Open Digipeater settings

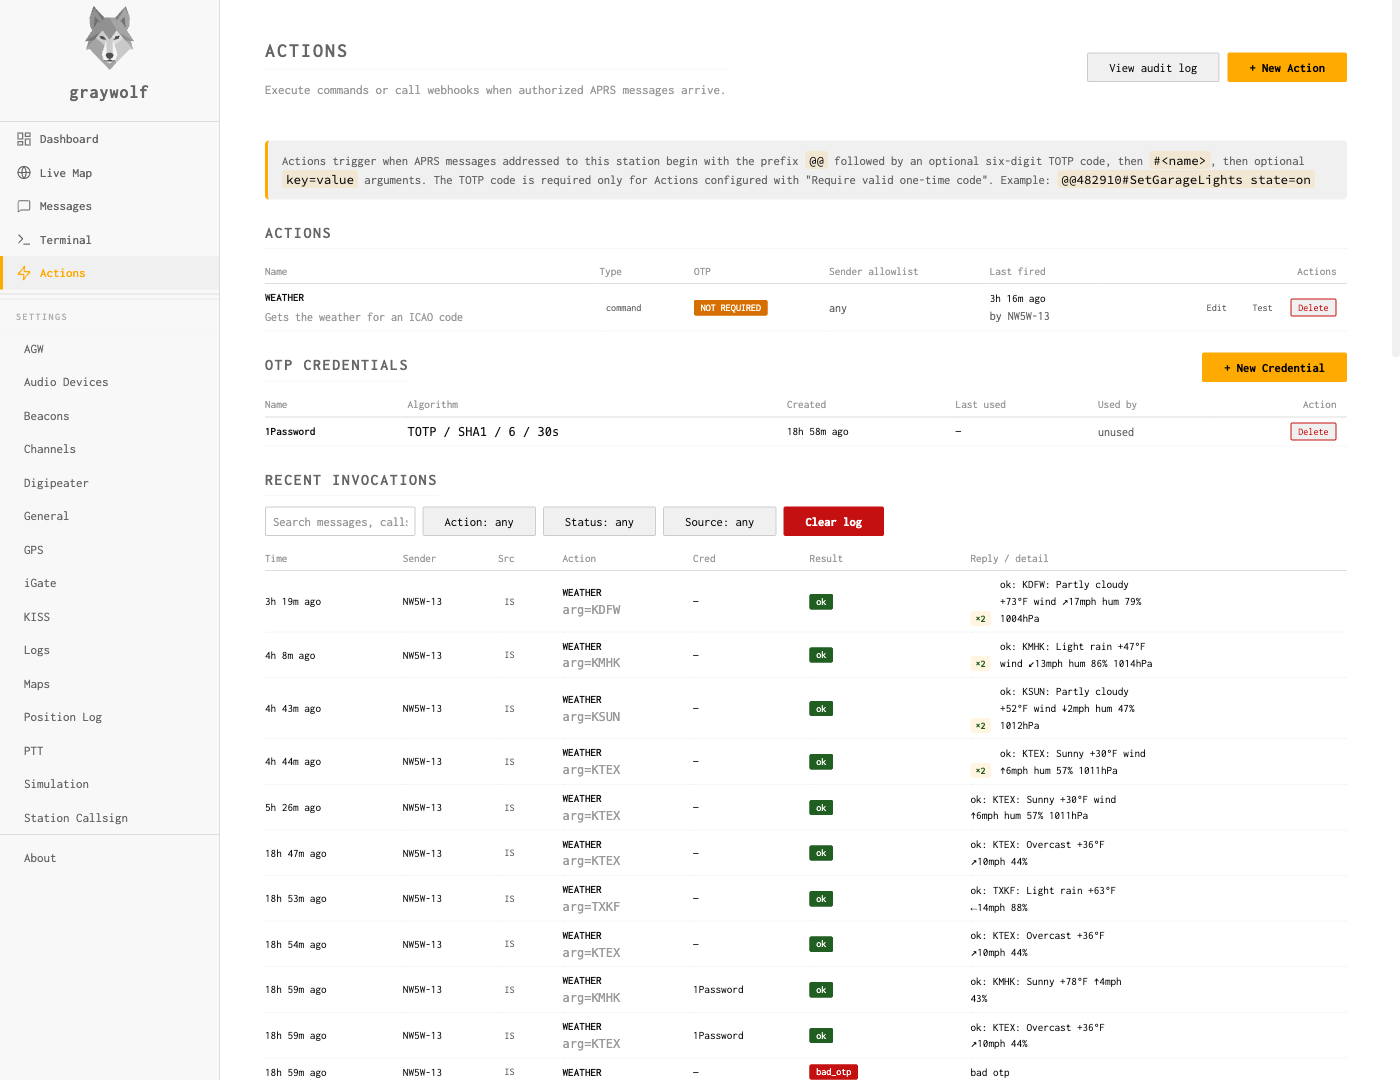pos(109,483)
